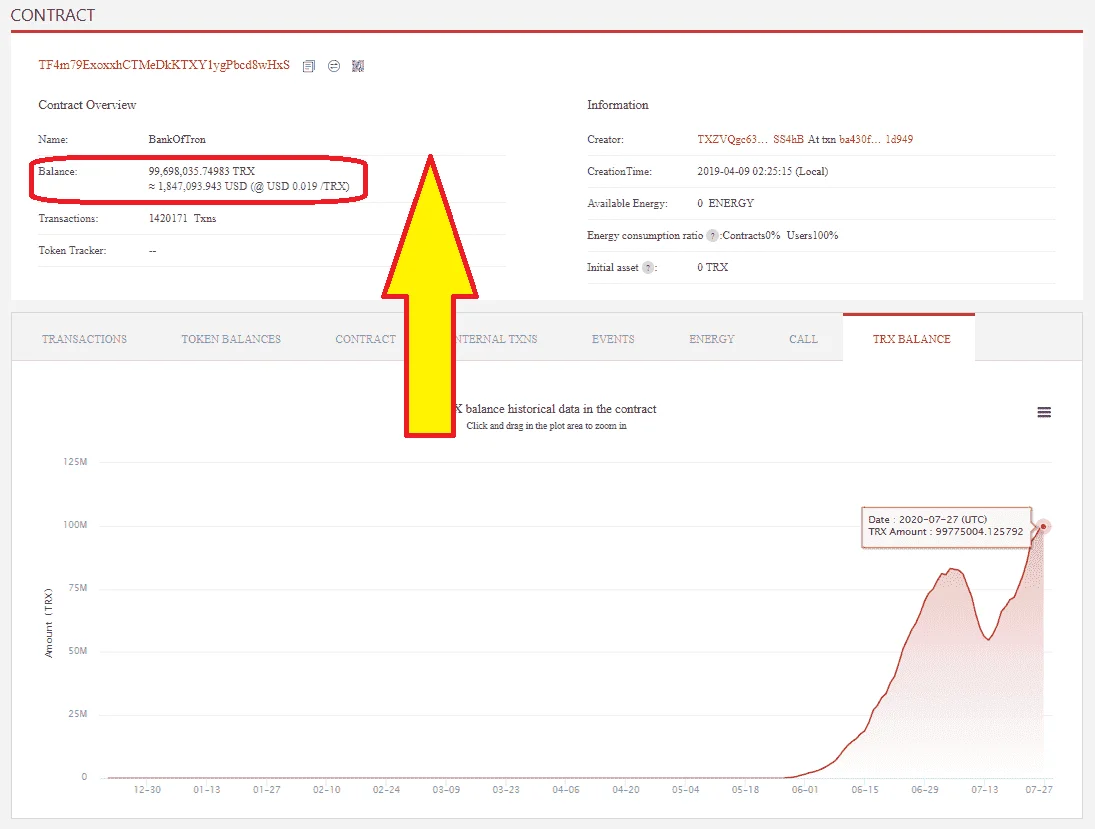This screenshot has width=1095, height=829.
Task: Copy the contract address with copy icon
Action: [x=309, y=66]
